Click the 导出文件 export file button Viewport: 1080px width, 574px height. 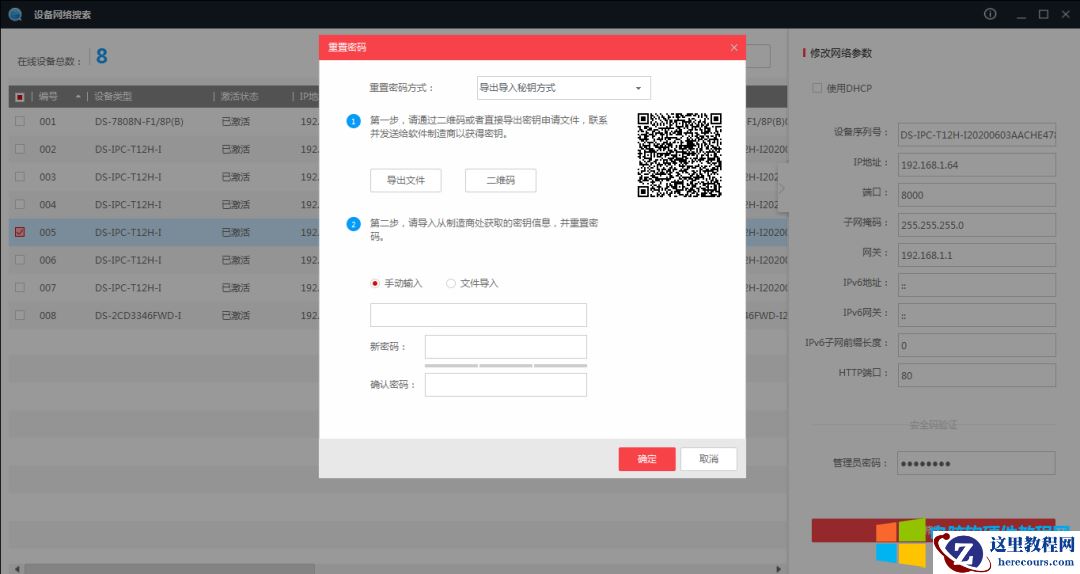[x=406, y=181]
